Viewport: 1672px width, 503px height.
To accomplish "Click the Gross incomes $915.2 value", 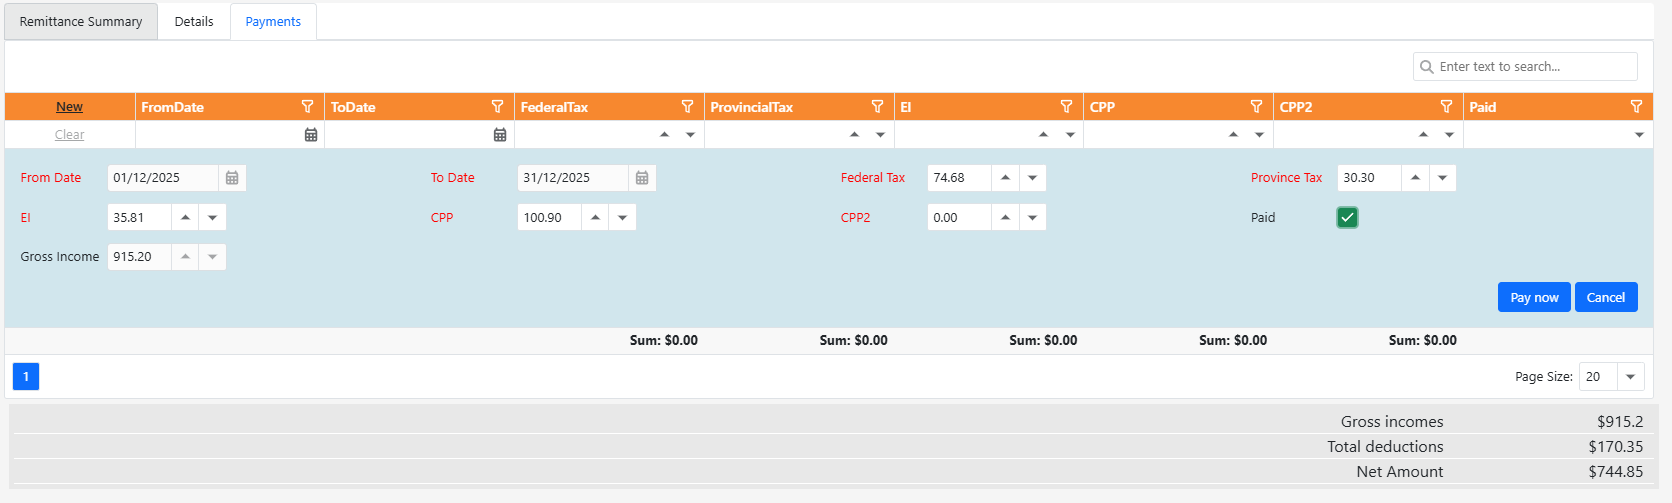I will point(1620,421).
